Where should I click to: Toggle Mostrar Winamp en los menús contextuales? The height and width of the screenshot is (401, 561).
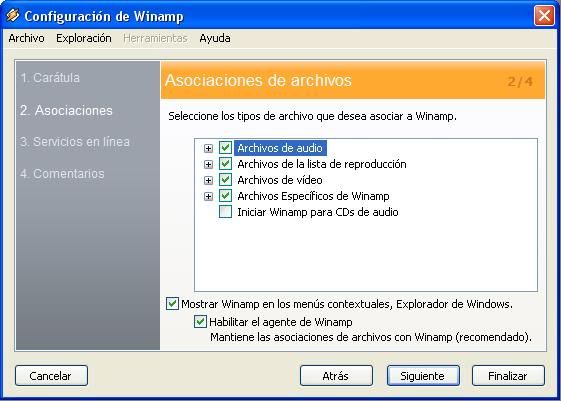[172, 304]
